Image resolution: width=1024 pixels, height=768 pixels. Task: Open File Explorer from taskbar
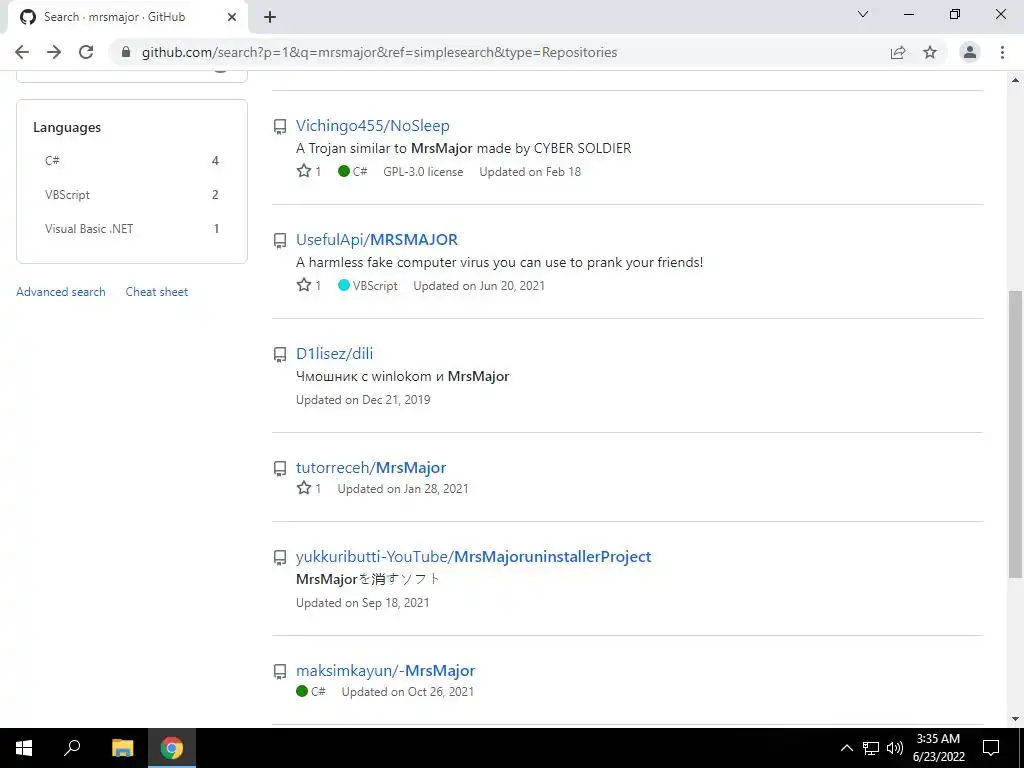click(x=122, y=748)
